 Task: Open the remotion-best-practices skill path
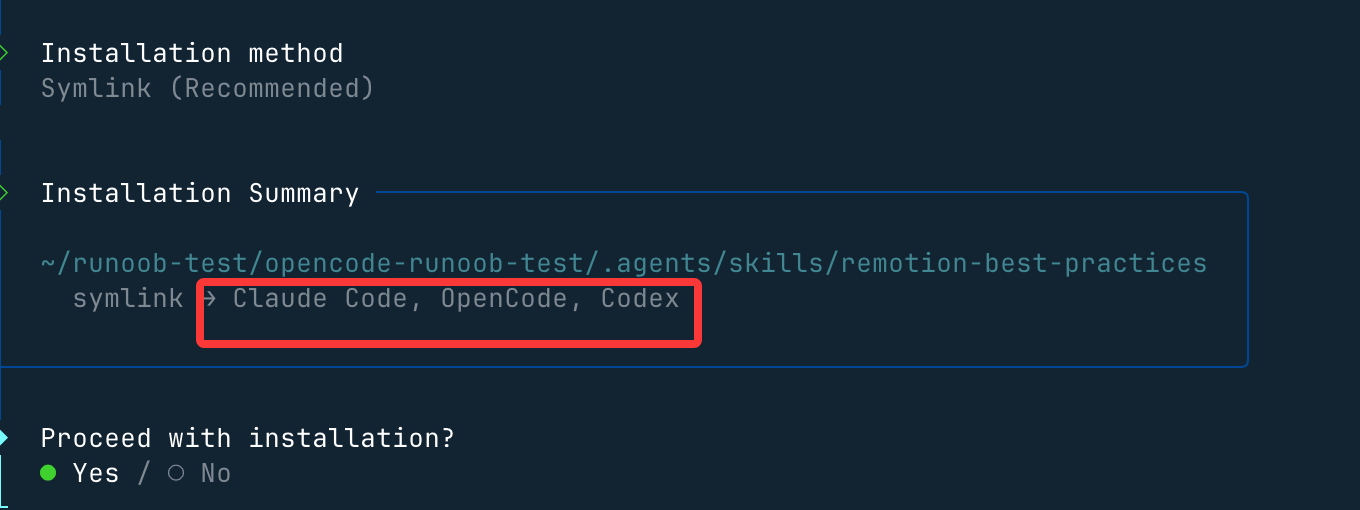1024,264
